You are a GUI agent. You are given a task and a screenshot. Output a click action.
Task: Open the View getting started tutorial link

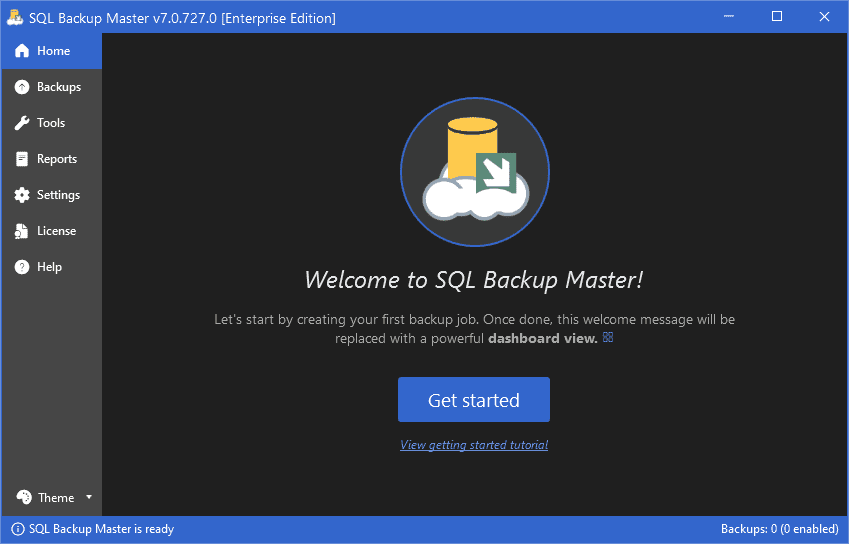(x=474, y=445)
